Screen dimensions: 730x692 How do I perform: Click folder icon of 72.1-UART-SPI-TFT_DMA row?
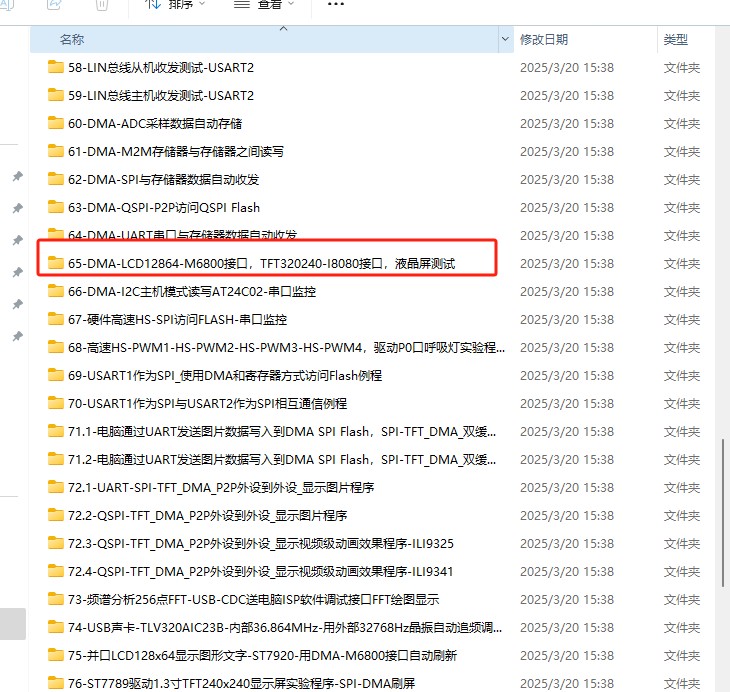tap(55, 487)
